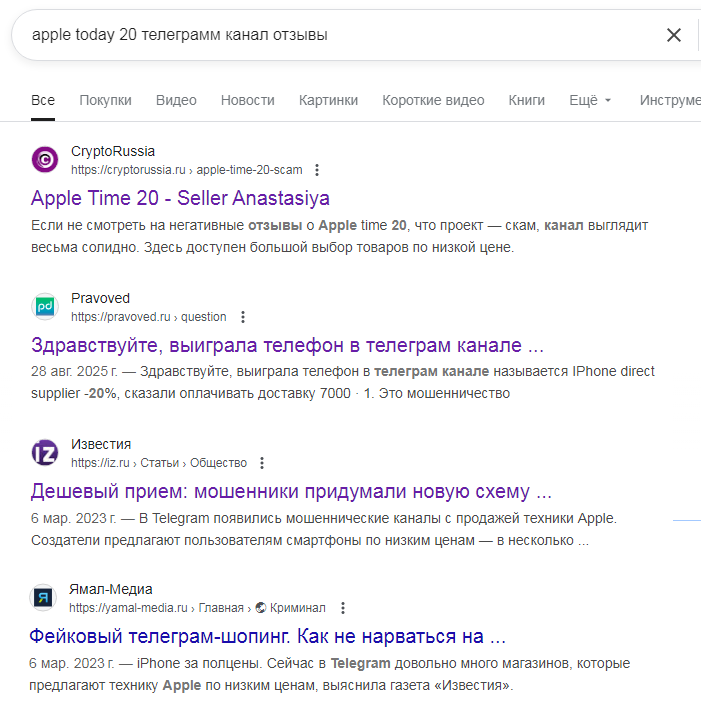Open three-dot options for Известия result
The image size is (701, 719).
(x=262, y=463)
